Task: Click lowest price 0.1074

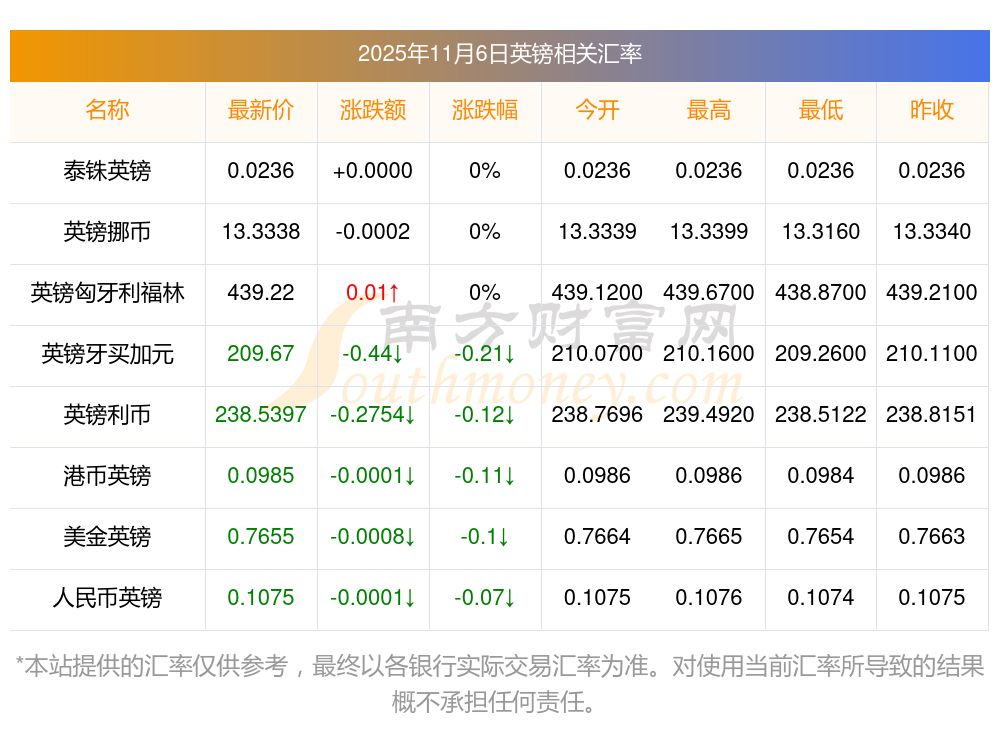Action: (x=821, y=598)
